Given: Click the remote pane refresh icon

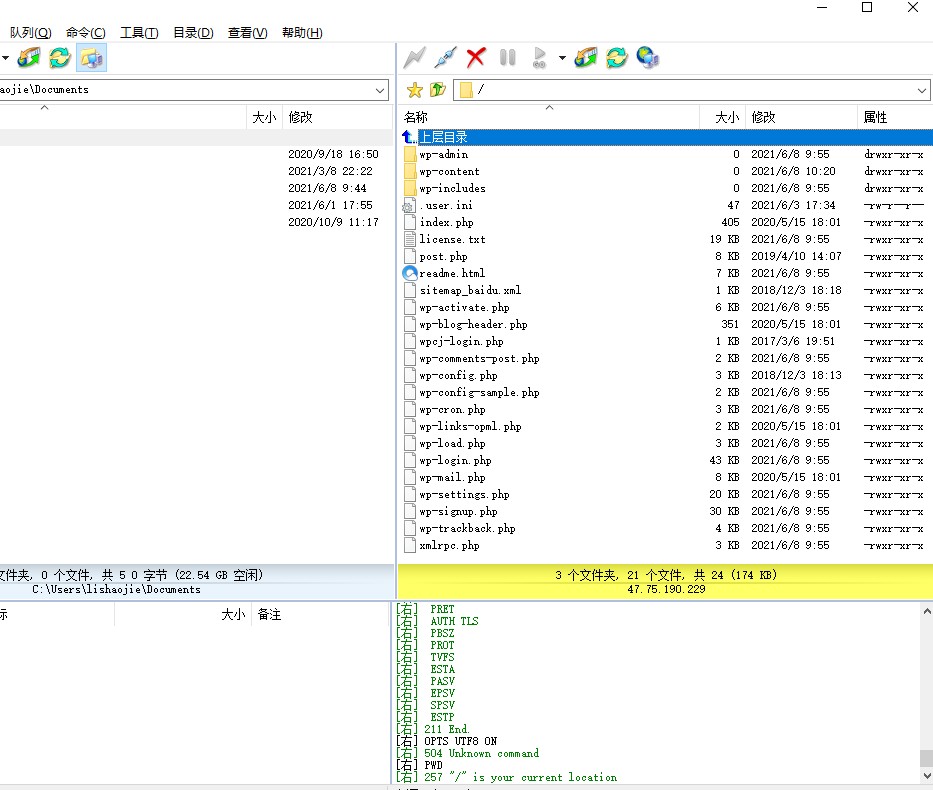Looking at the screenshot, I should coord(617,58).
